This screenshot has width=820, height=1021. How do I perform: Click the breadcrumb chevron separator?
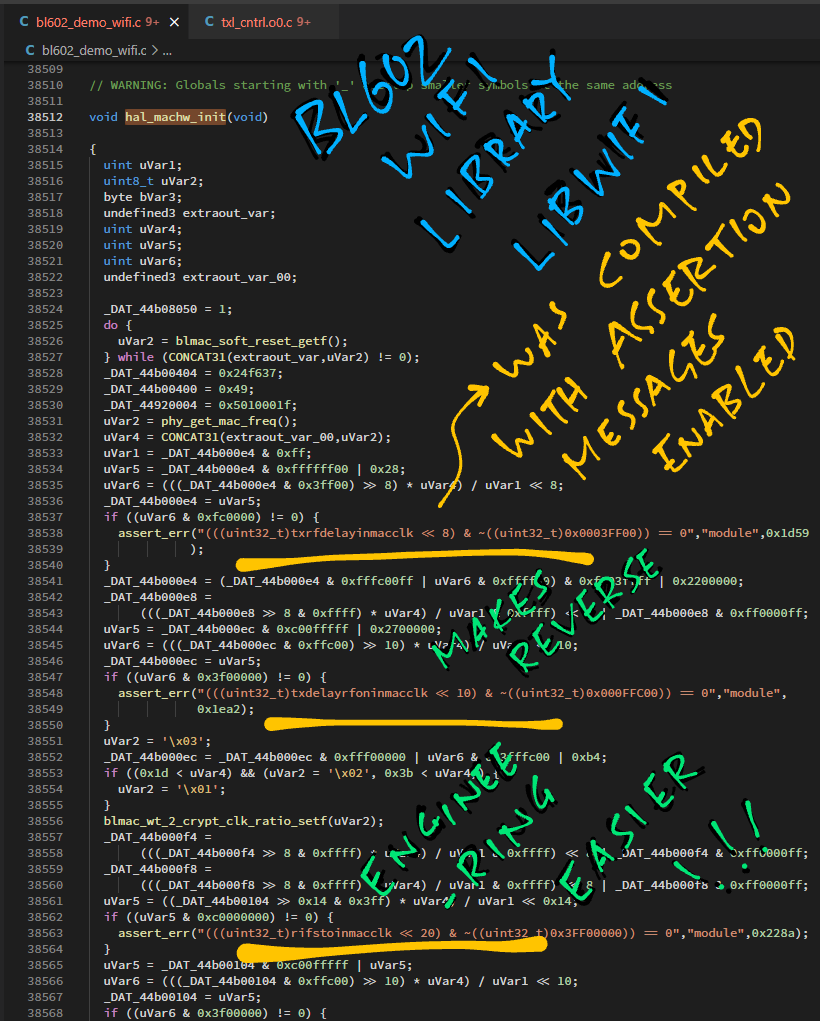pyautogui.click(x=154, y=49)
